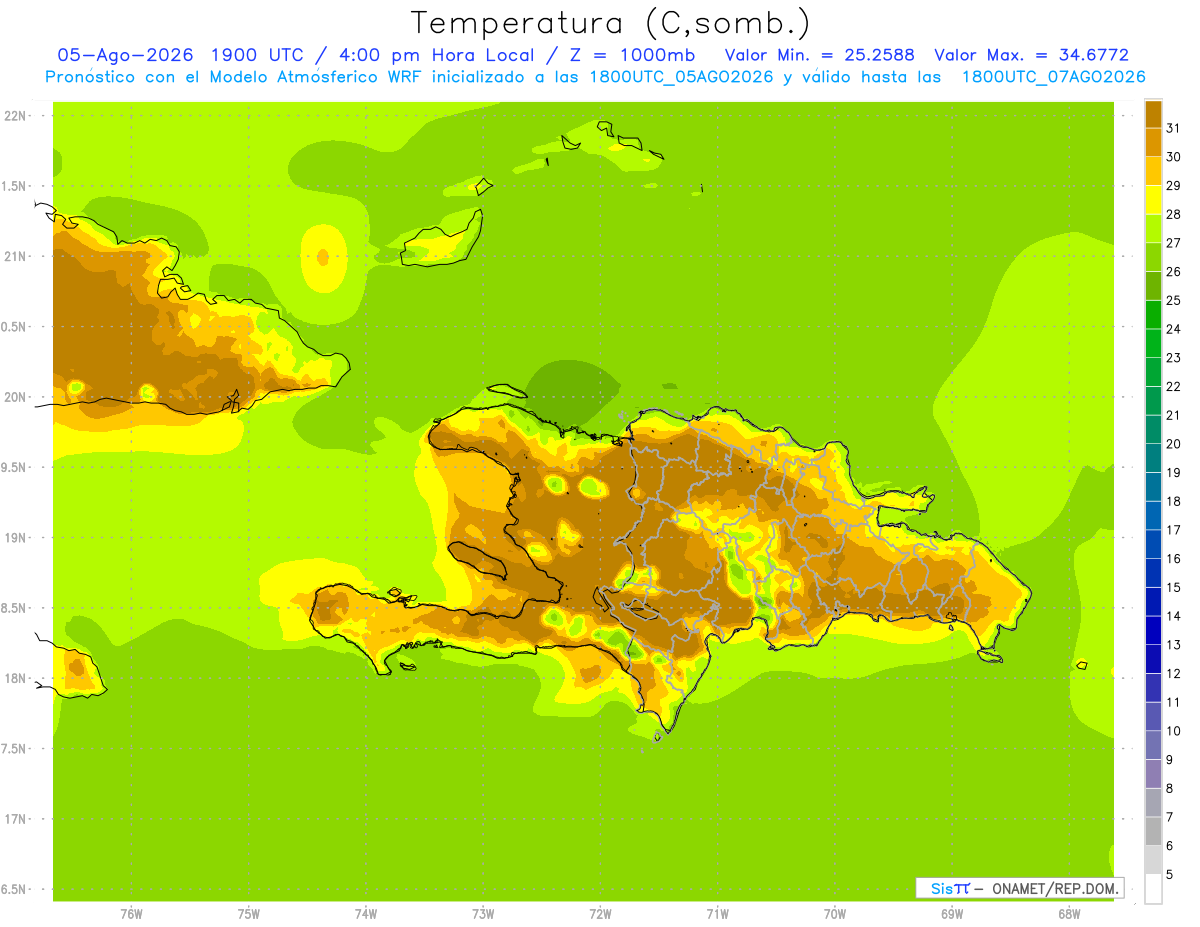This screenshot has height=927, width=1200.
Task: Click the "19N" latitude axis label
Action: 14,538
